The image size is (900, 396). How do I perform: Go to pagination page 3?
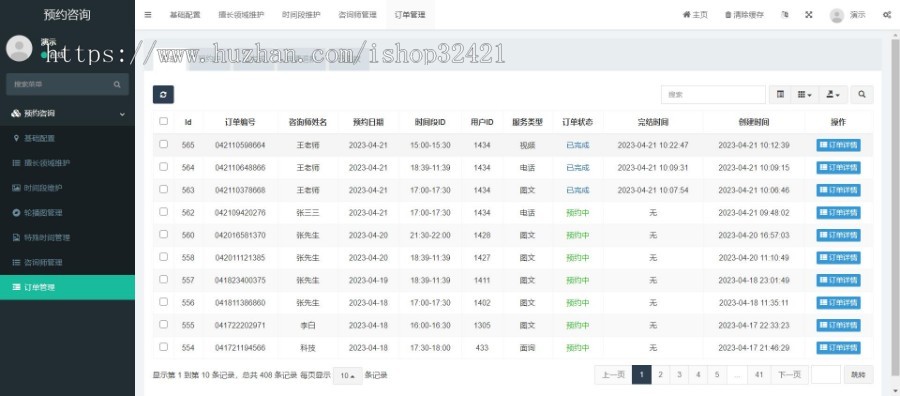point(679,375)
